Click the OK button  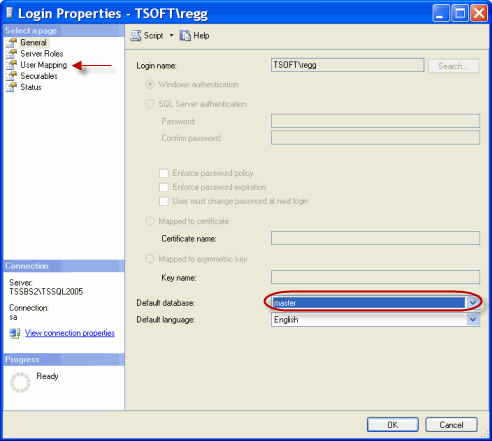[393, 425]
